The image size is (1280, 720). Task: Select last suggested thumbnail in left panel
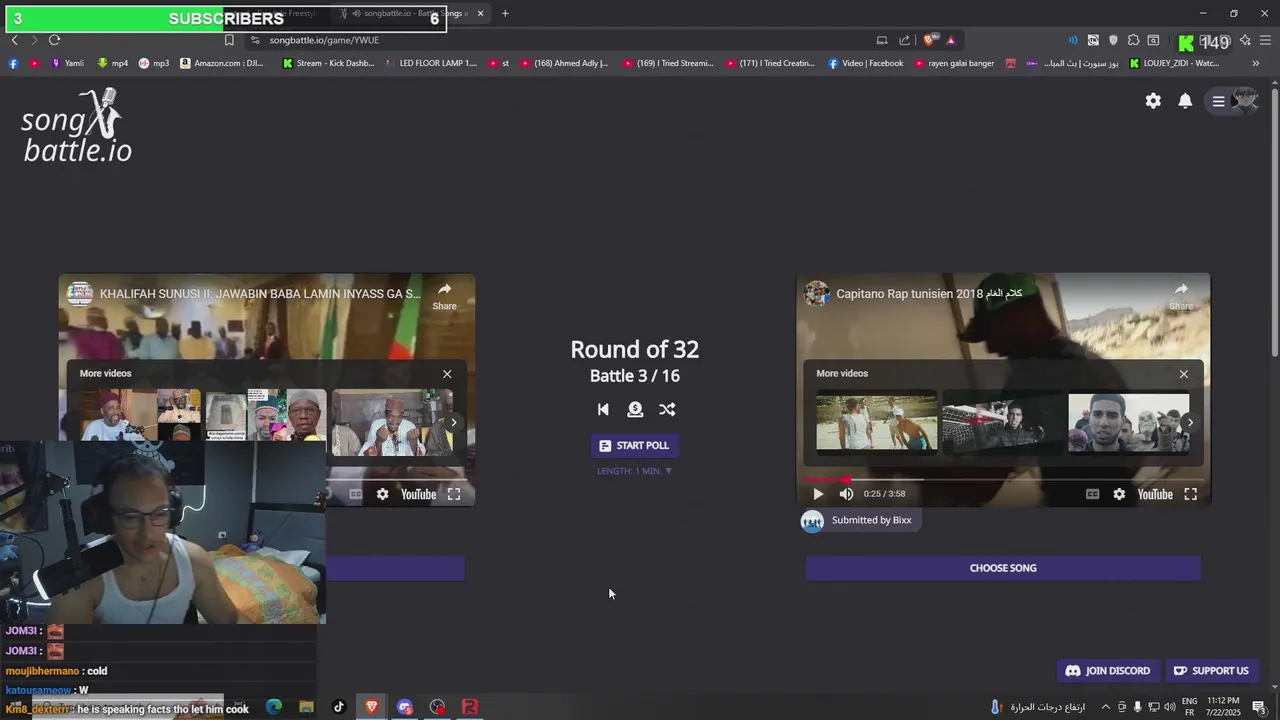point(392,423)
